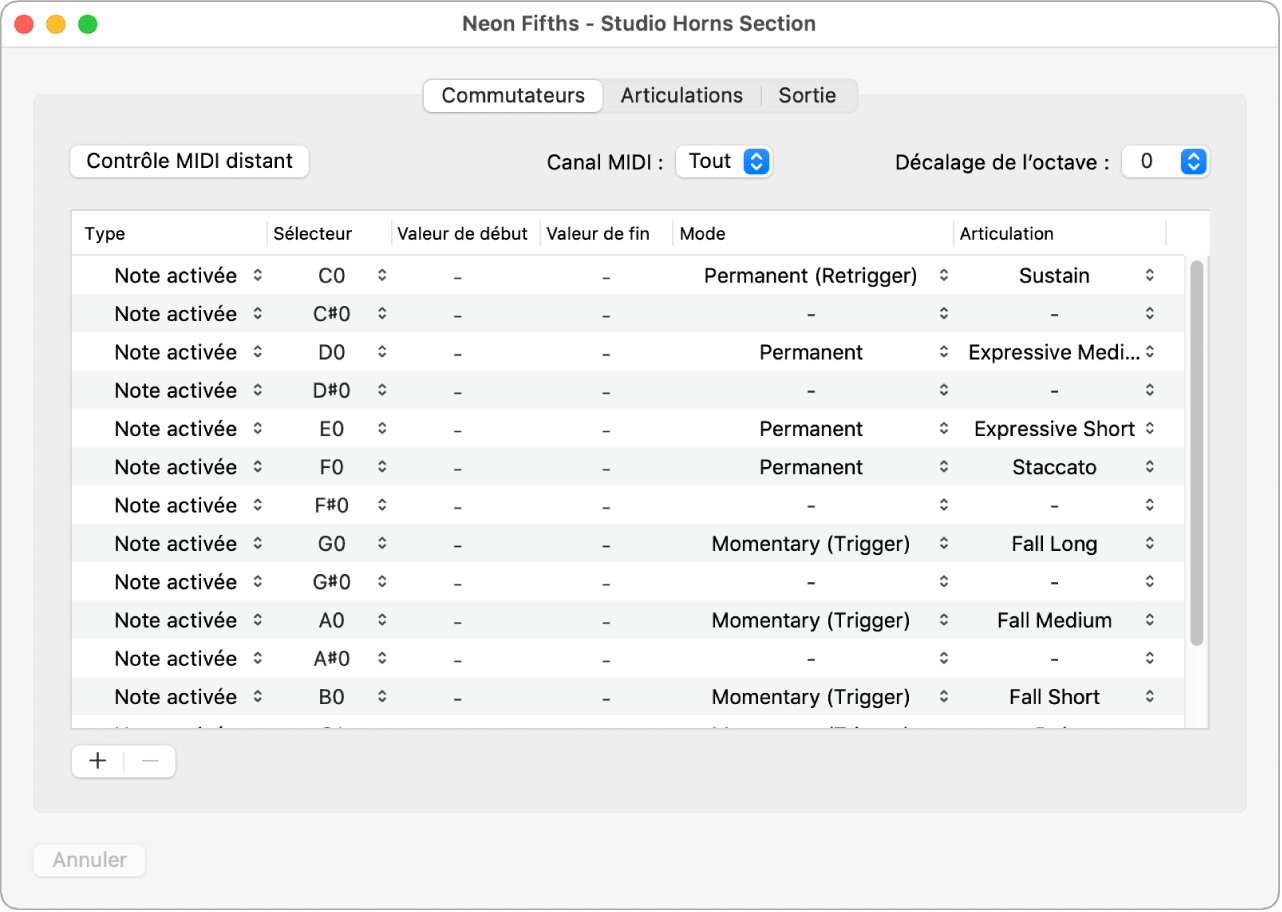The image size is (1282, 912).
Task: Click the Articulation column header
Action: pos(1006,234)
